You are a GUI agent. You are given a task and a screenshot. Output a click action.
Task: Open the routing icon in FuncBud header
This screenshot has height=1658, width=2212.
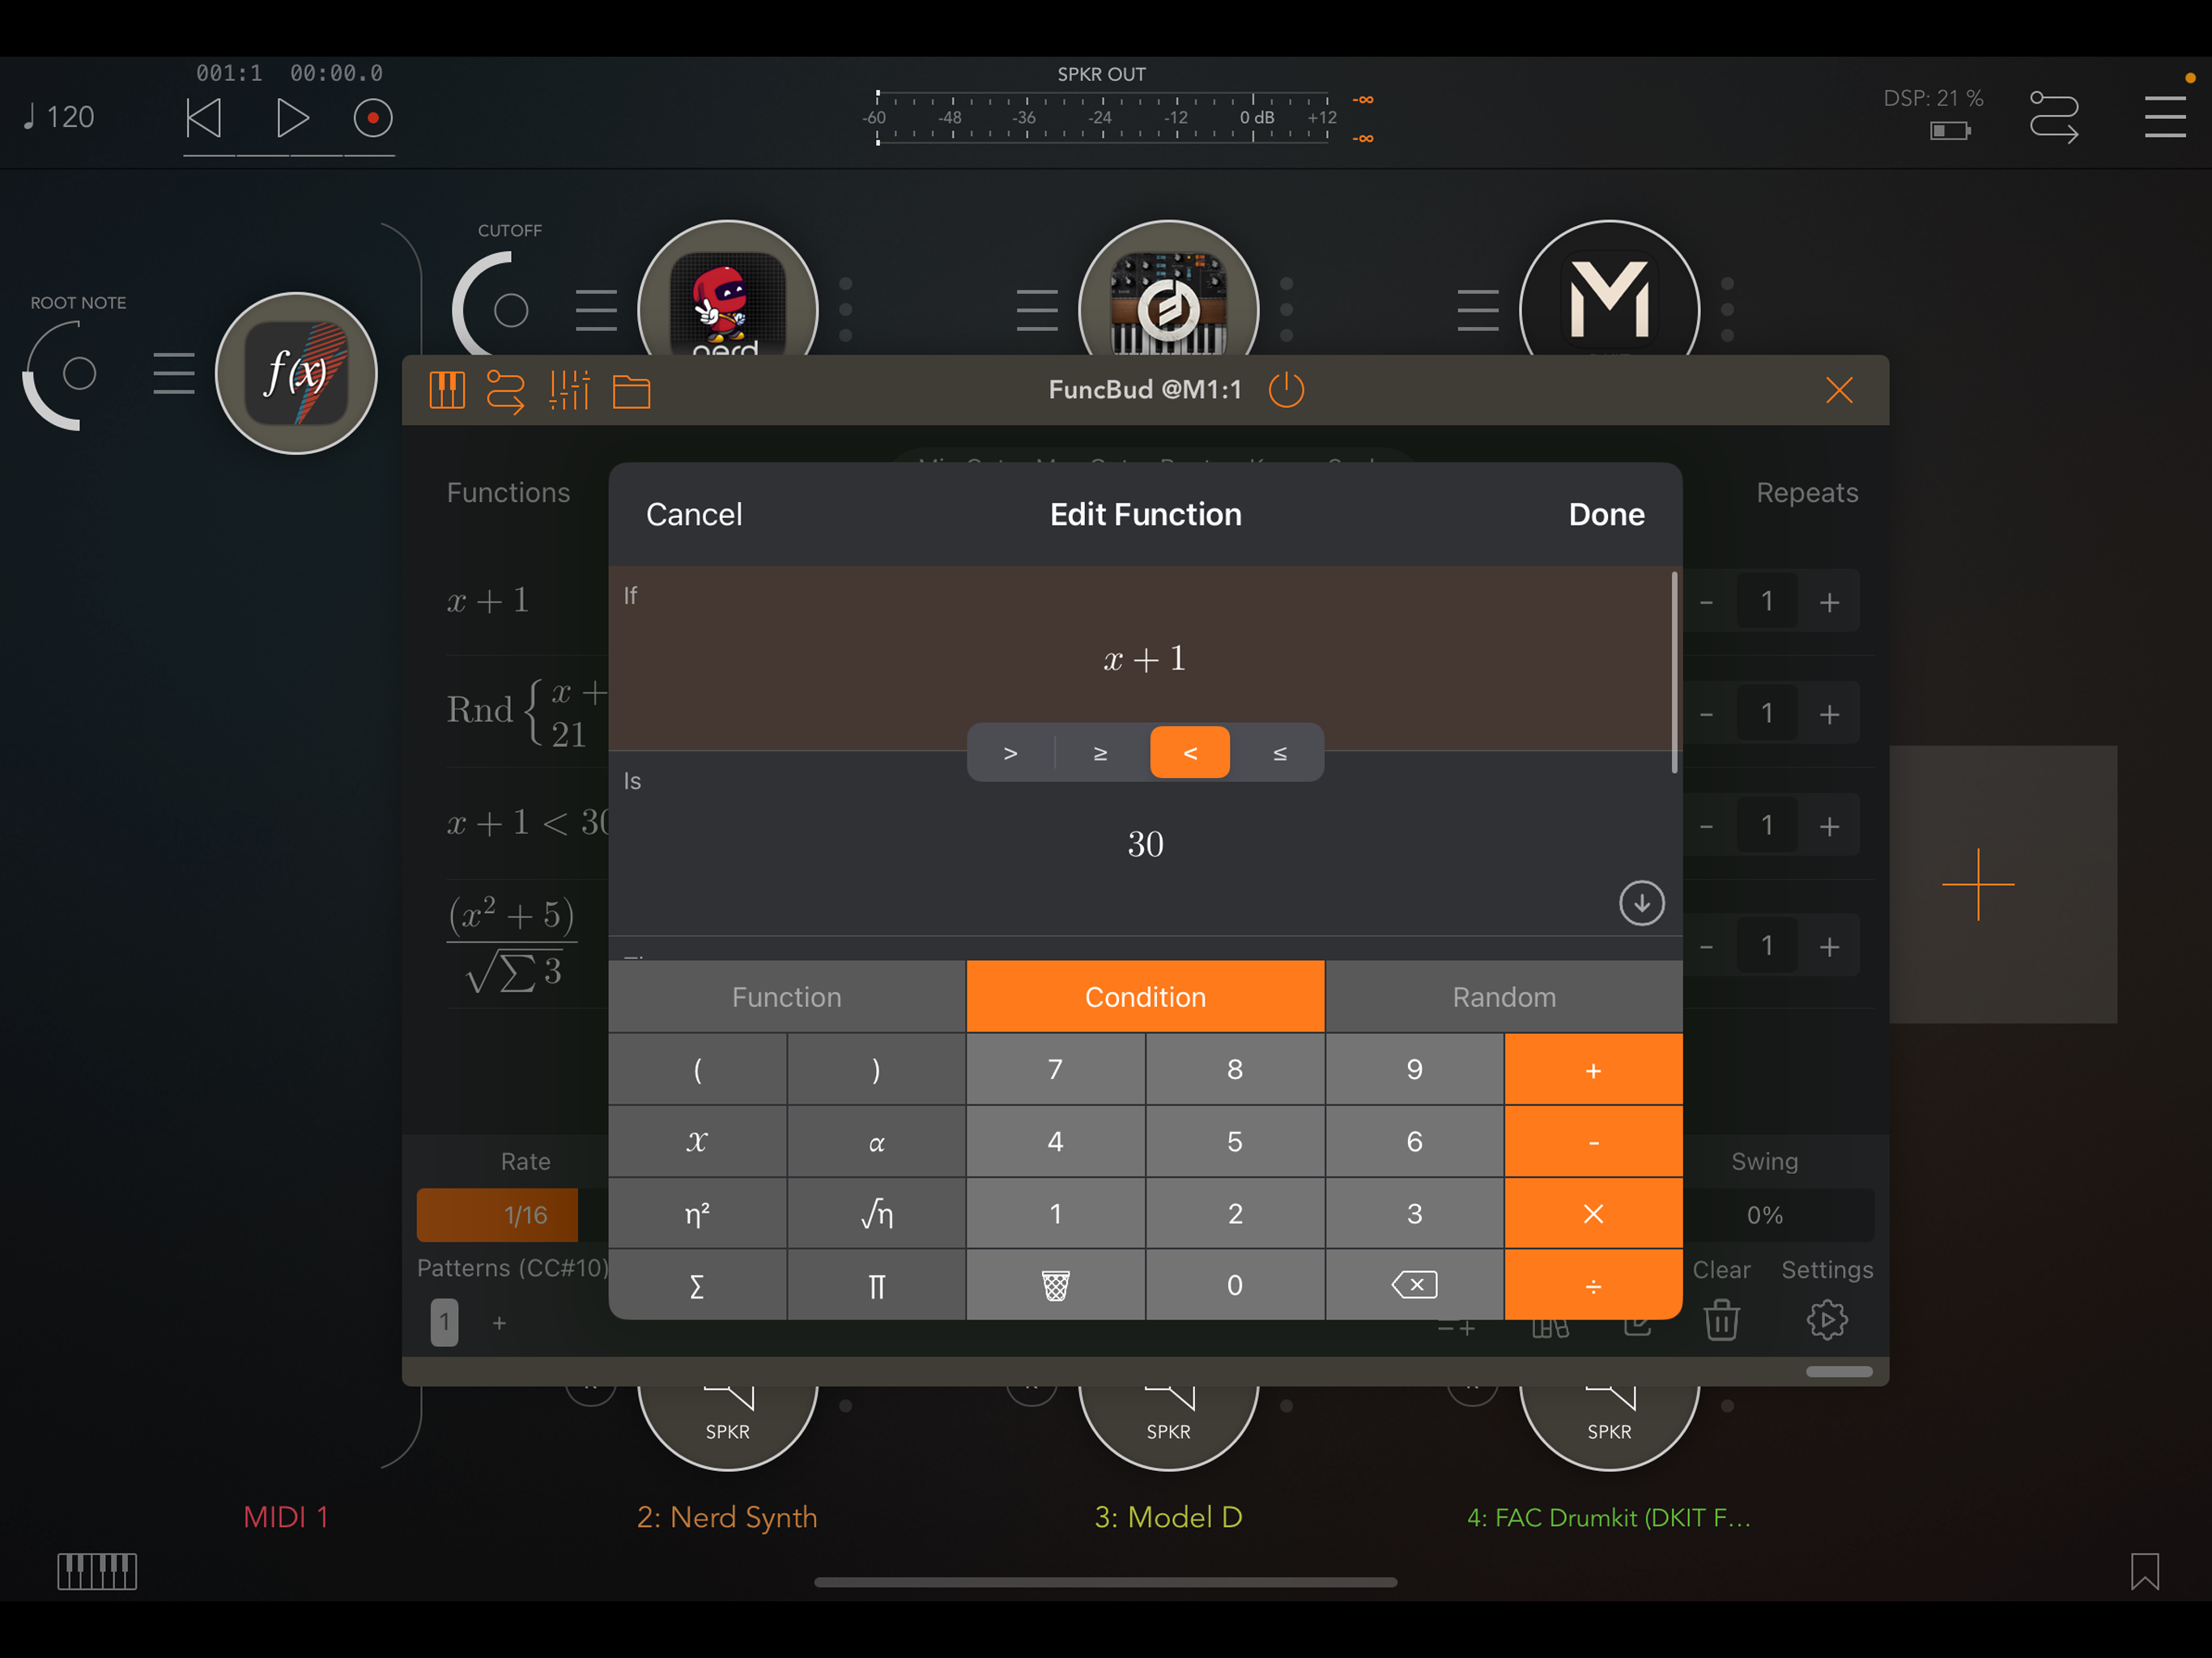coord(505,390)
